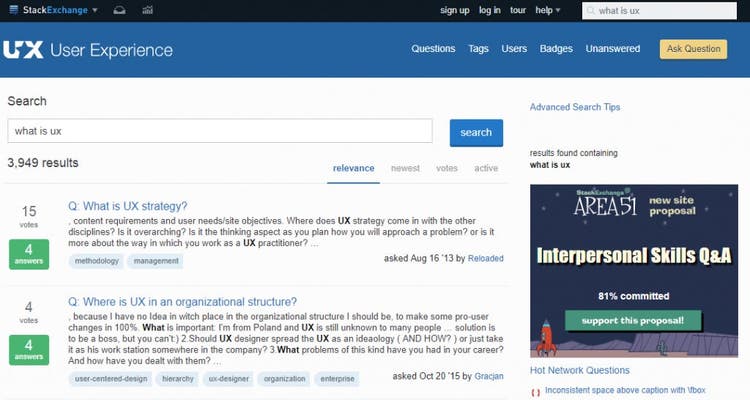Open the Hot Network Questions link
Image resolution: width=750 pixels, height=400 pixels.
click(580, 370)
